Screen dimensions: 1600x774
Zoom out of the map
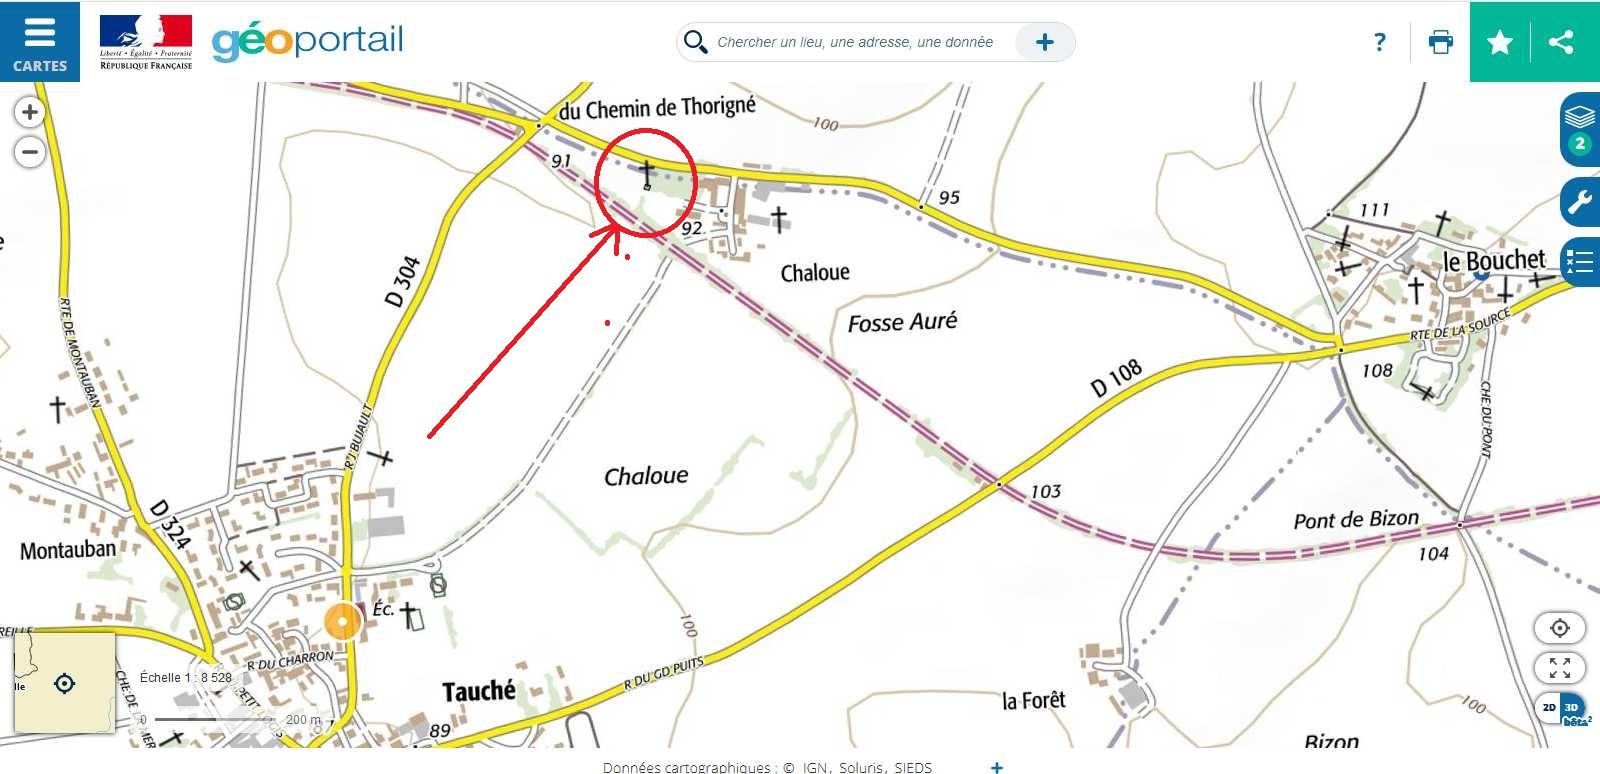click(x=30, y=153)
